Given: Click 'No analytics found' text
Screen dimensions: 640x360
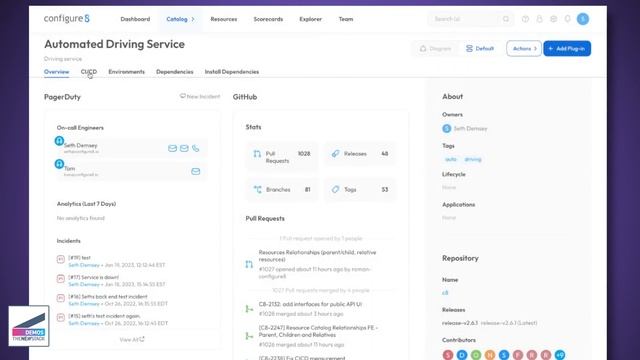Looking at the screenshot, I should click(81, 218).
